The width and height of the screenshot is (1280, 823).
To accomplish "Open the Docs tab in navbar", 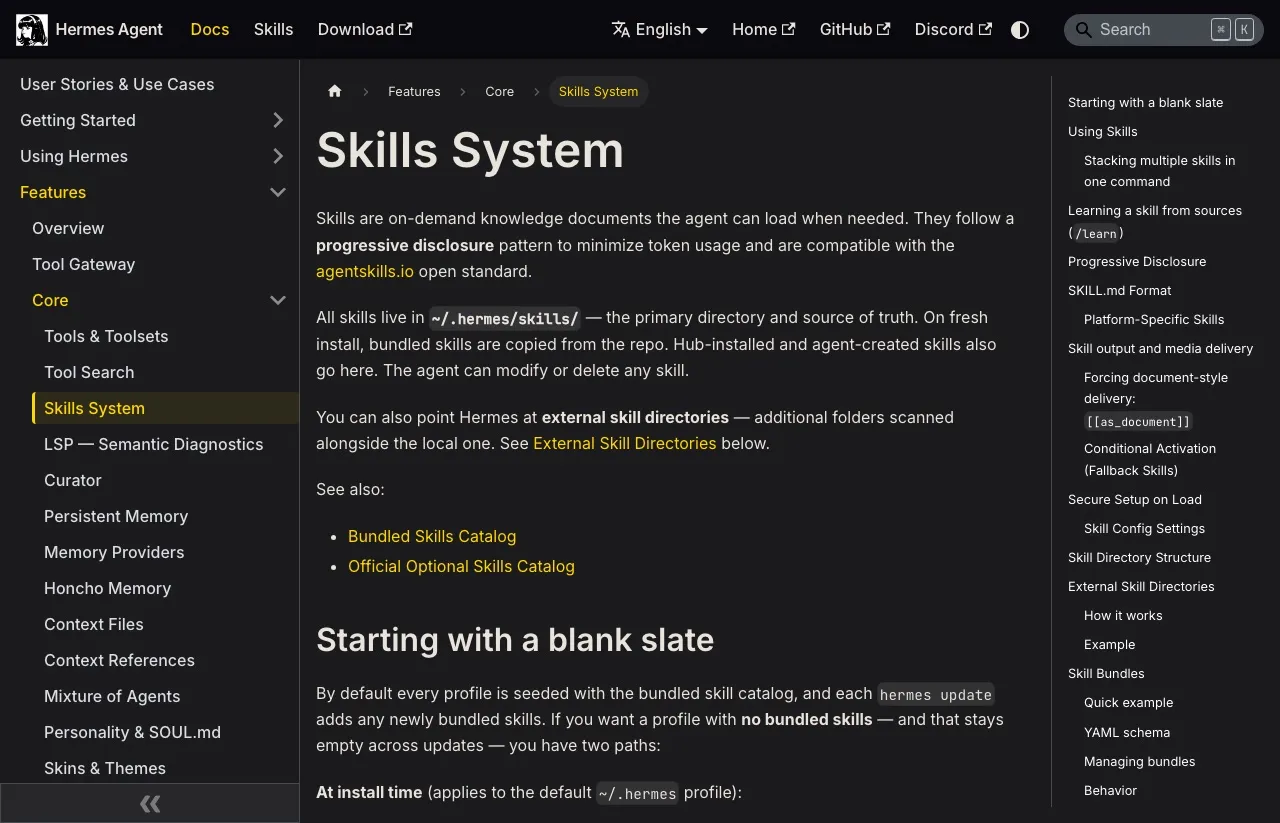I will coord(210,30).
